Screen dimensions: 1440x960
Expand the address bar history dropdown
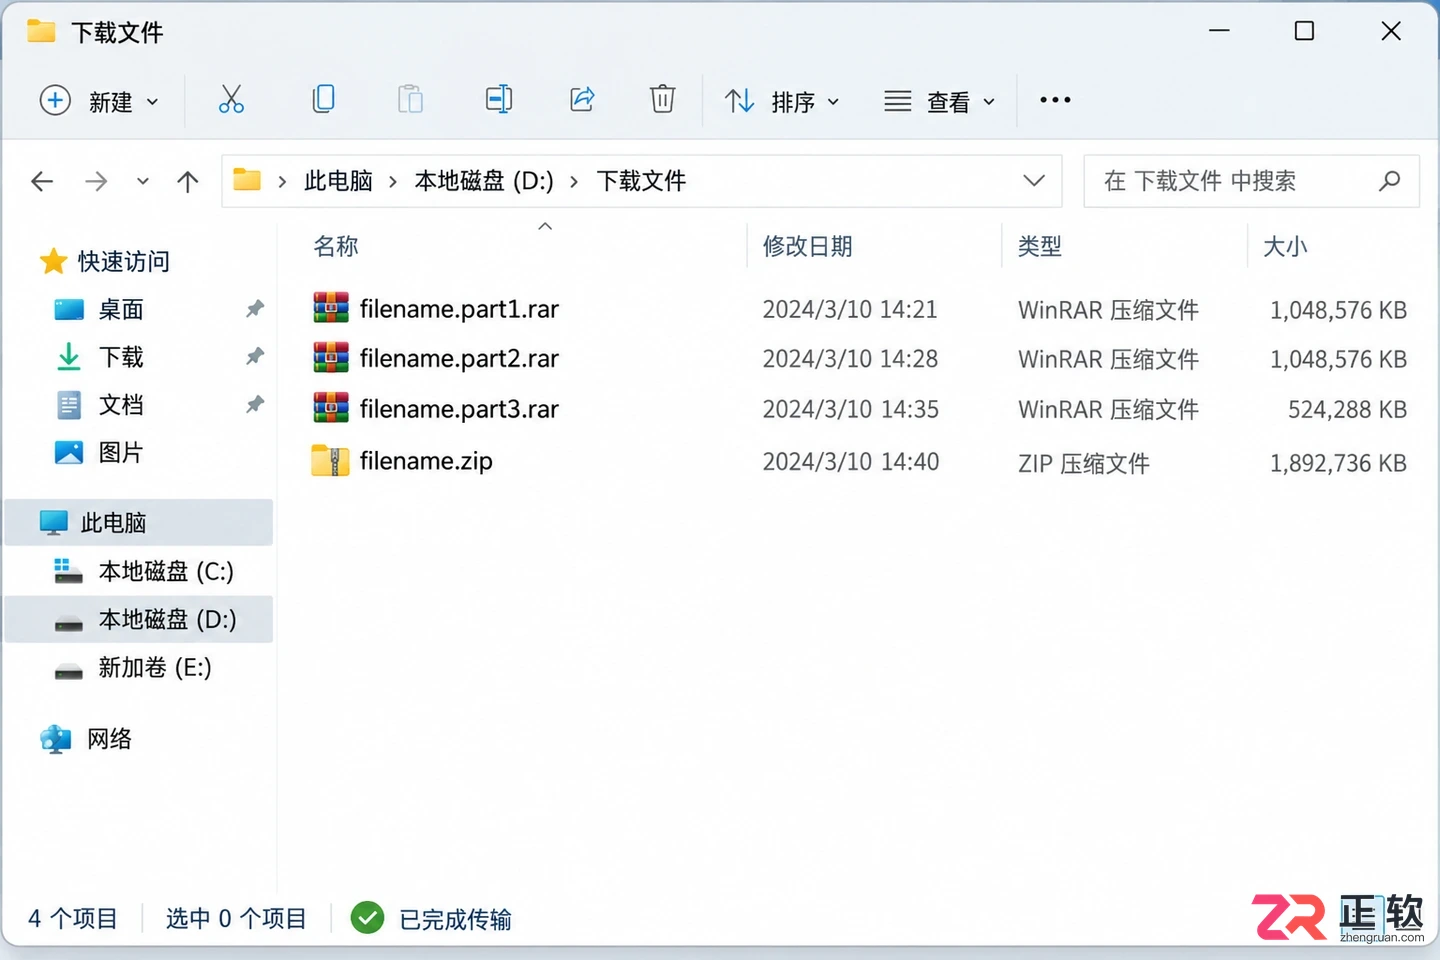[1034, 181]
